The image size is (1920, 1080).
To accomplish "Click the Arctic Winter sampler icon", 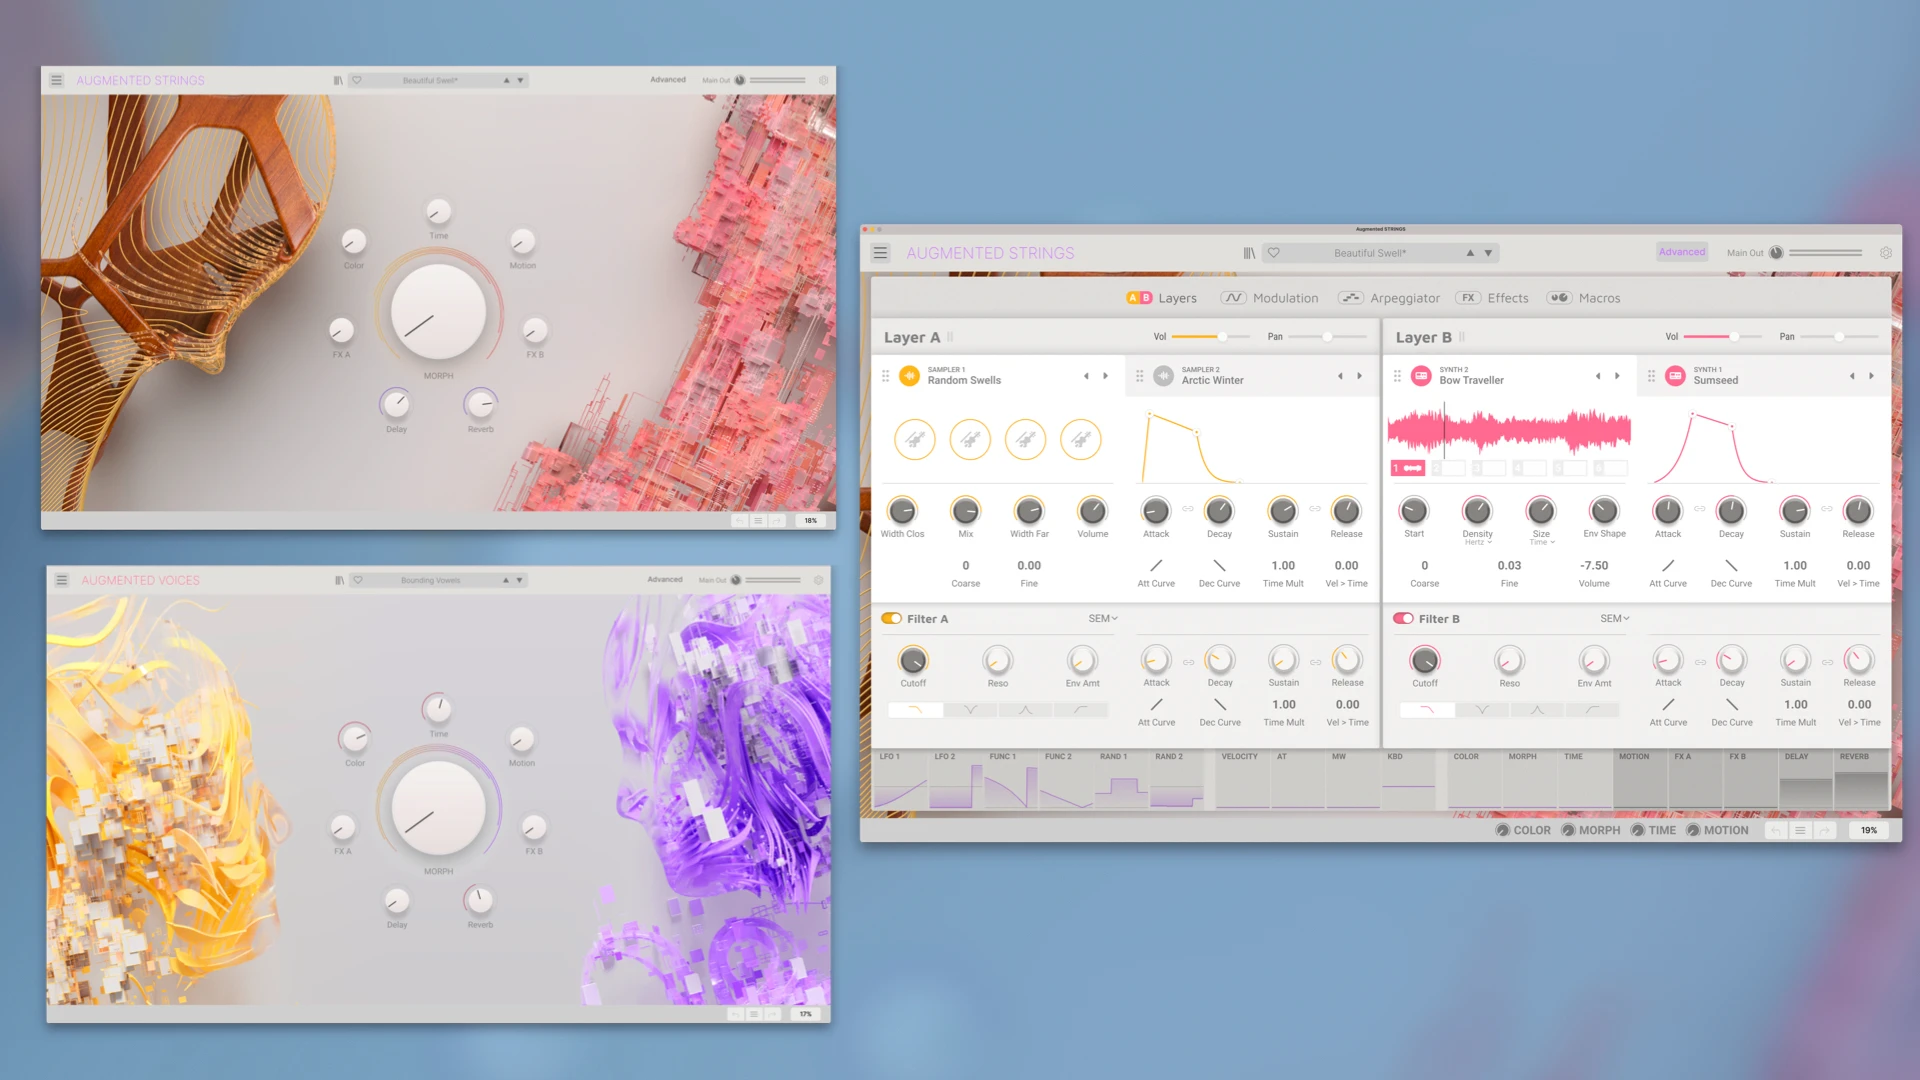I will [1163, 376].
